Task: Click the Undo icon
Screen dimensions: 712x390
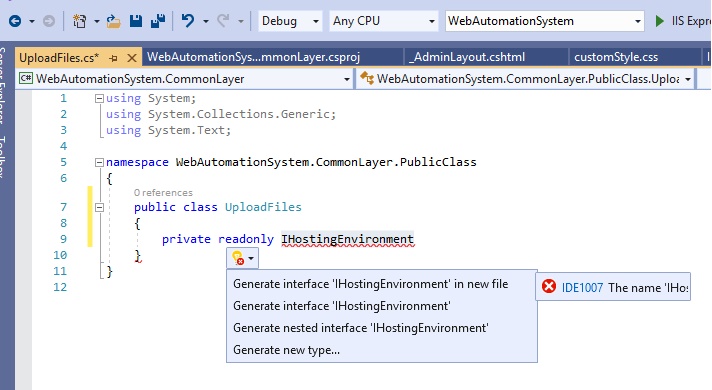Action: (188, 21)
